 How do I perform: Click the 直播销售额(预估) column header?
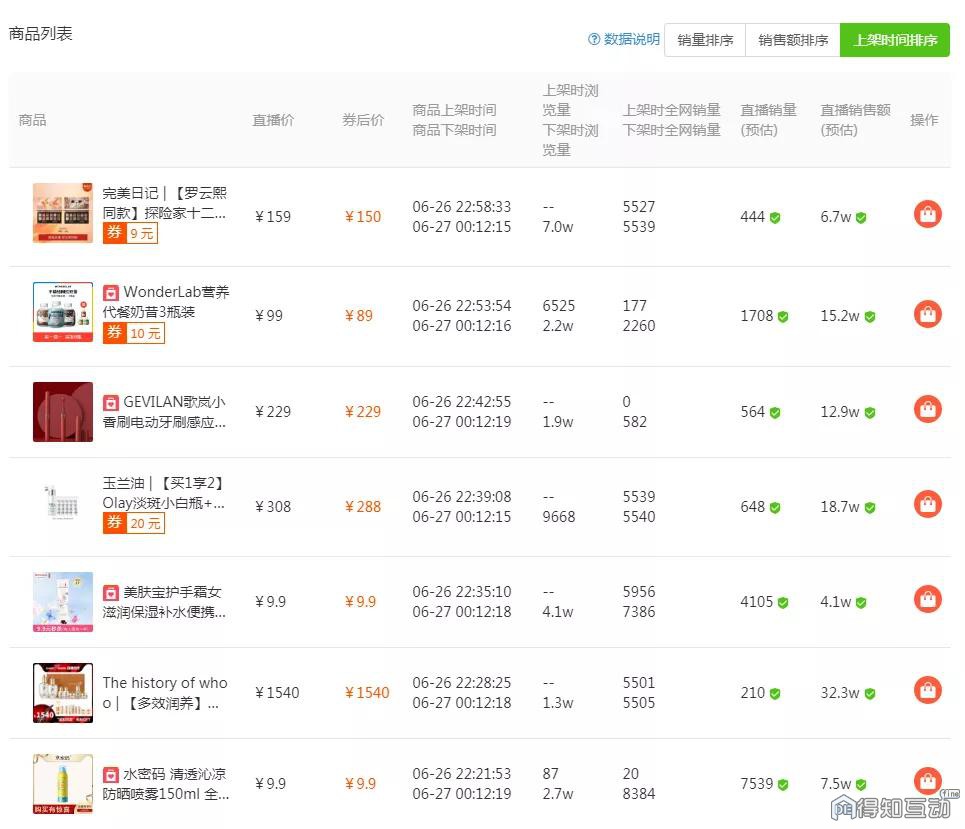(x=855, y=120)
